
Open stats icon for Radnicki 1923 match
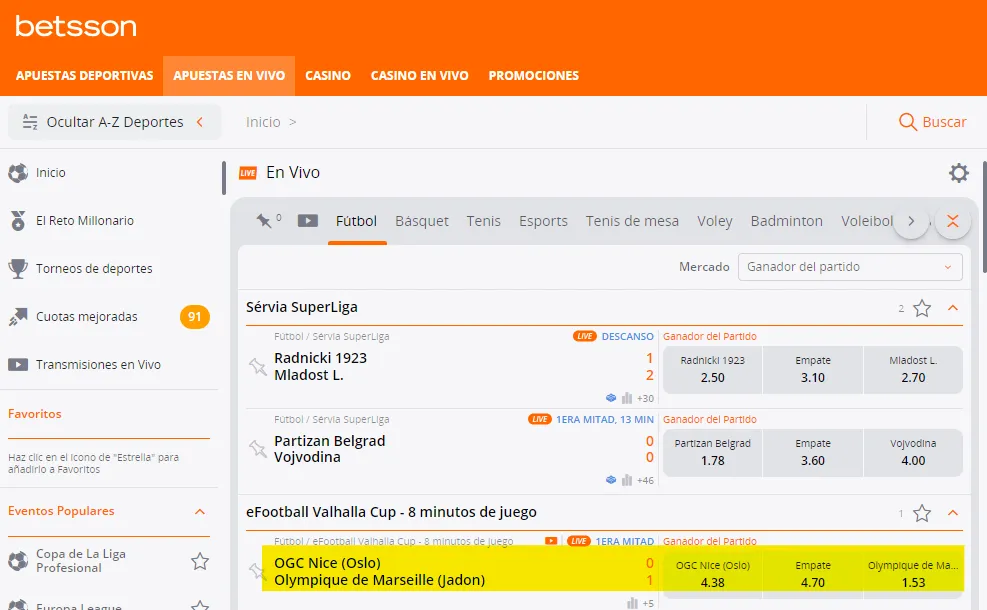[627, 398]
